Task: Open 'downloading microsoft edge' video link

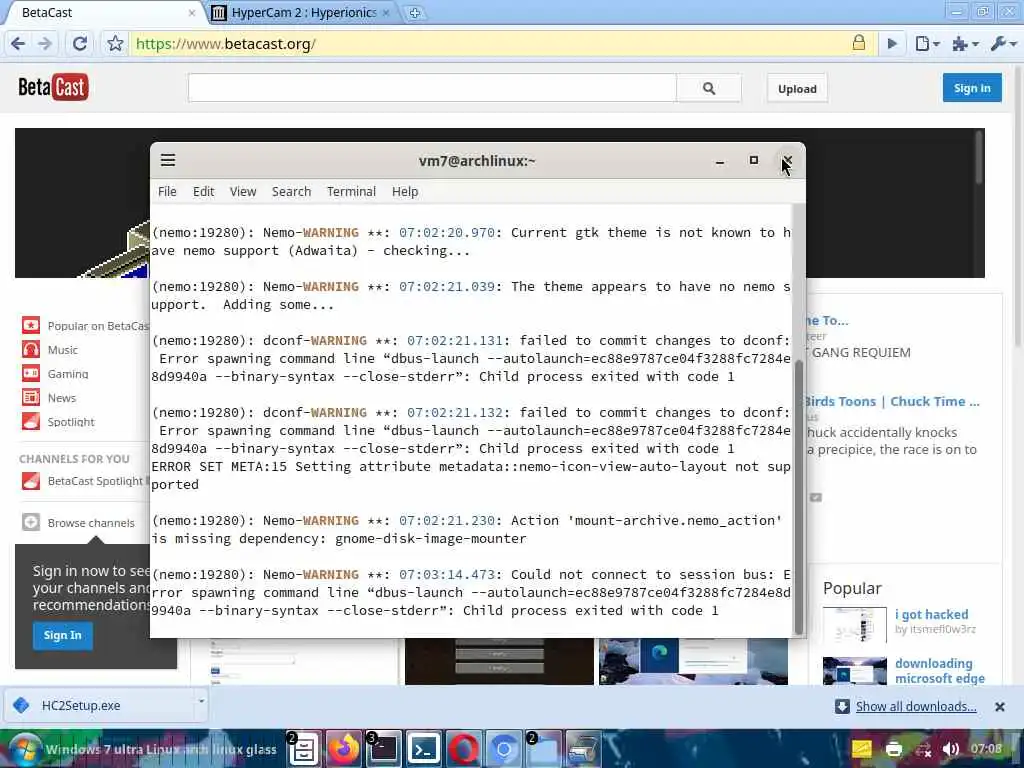Action: (940, 671)
